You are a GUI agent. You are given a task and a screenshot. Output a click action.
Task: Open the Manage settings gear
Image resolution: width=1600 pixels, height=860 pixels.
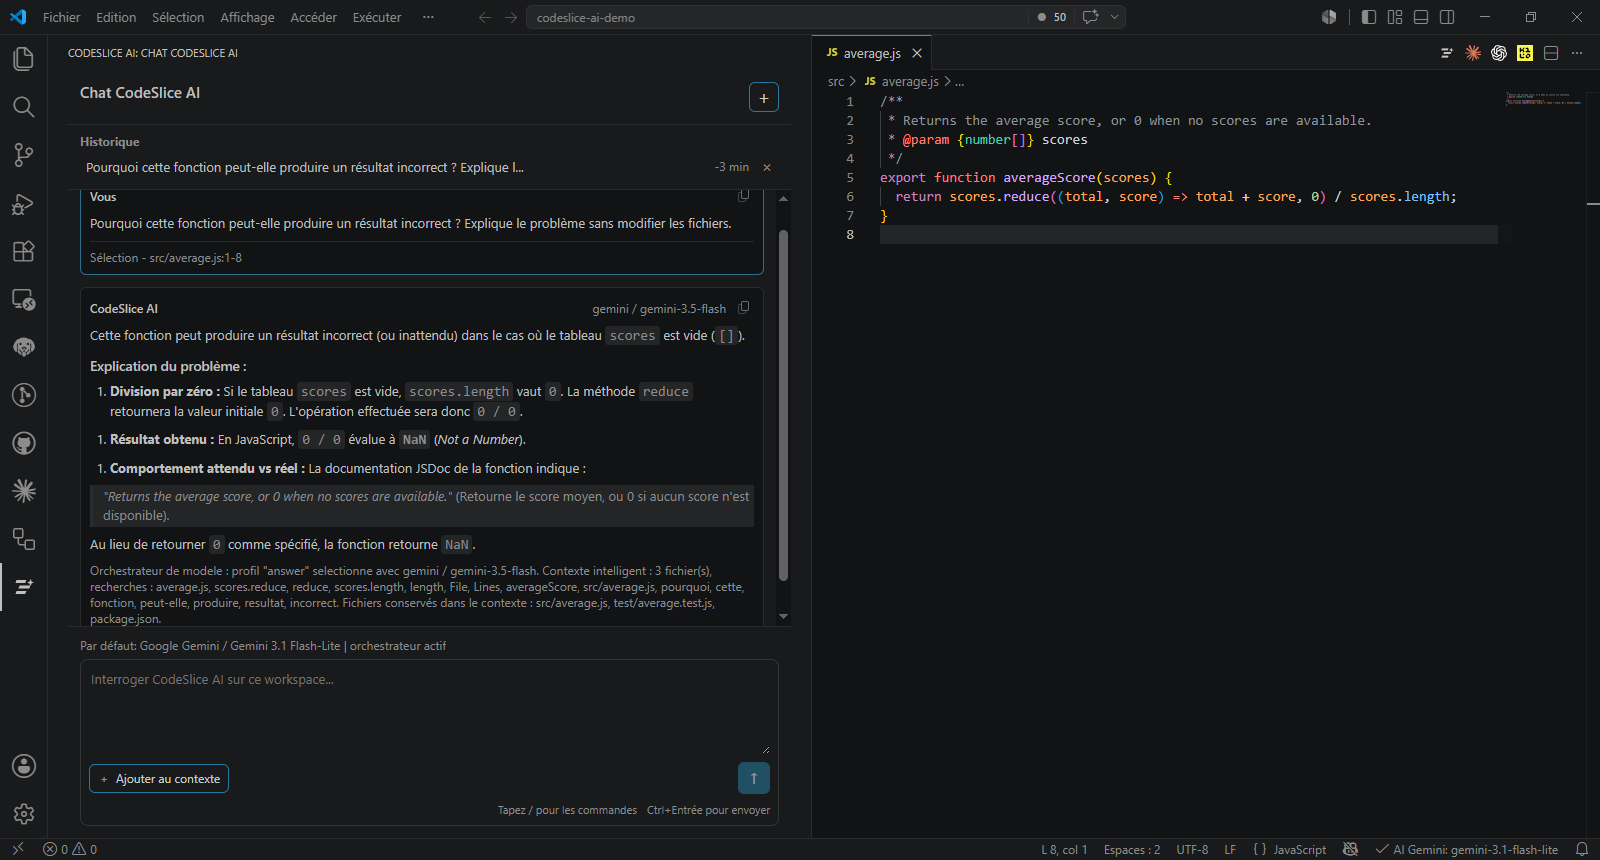point(24,814)
